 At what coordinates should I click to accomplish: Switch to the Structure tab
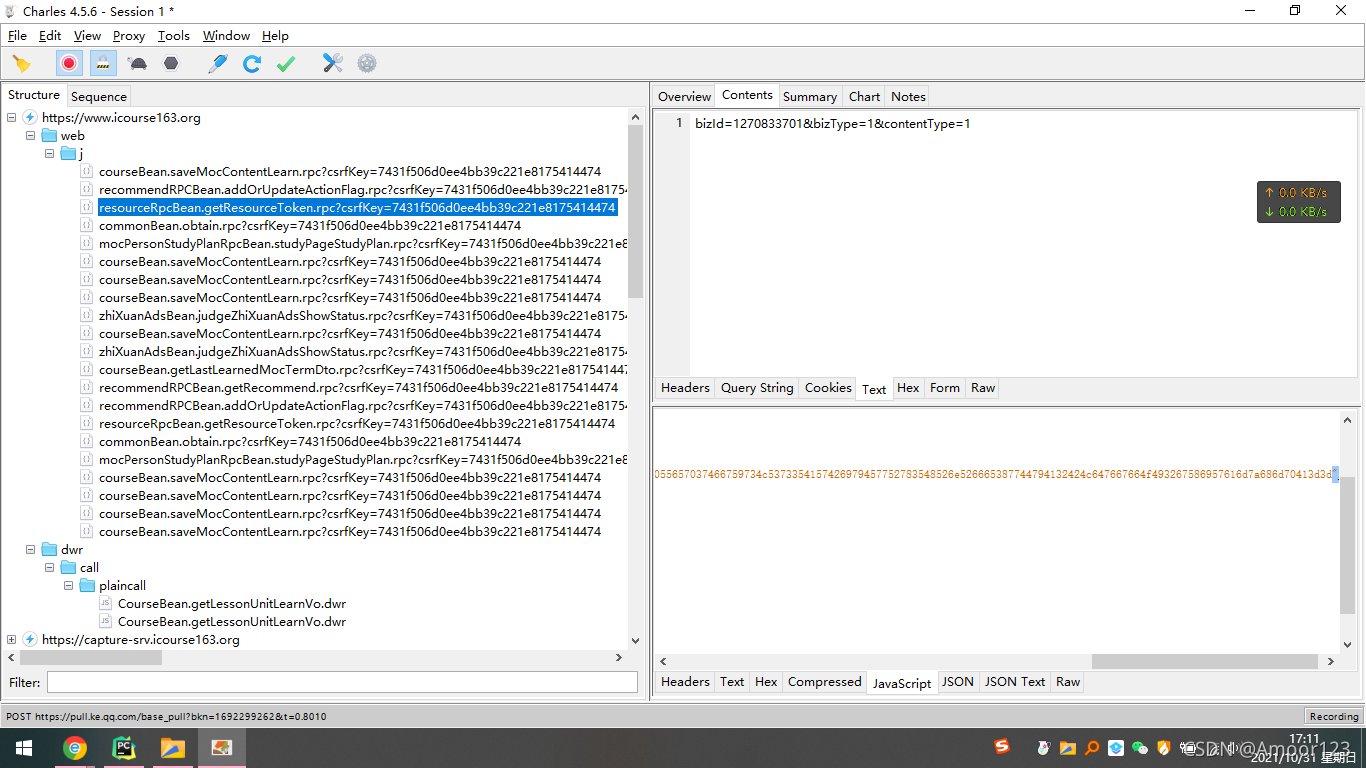tap(34, 95)
